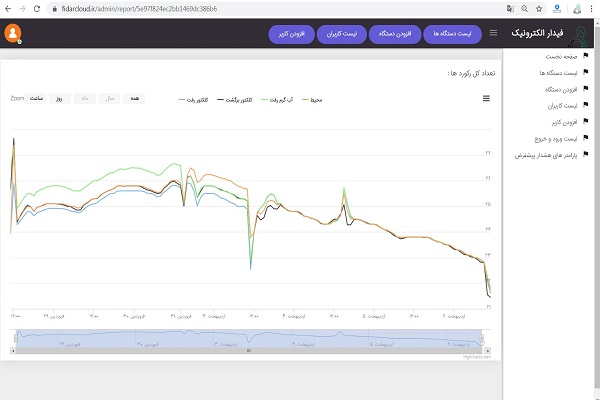Viewport: 600px width, 400px height.
Task: Select the روز zoom range button
Action: click(x=59, y=99)
